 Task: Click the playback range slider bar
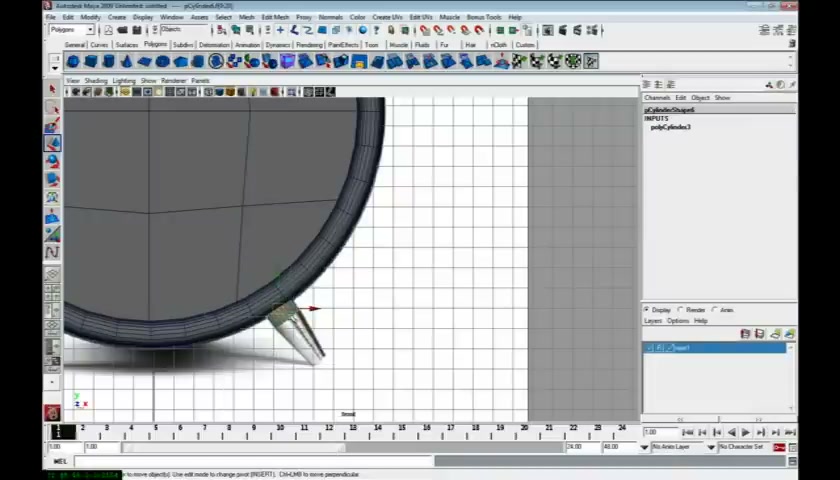pyautogui.click(x=234, y=447)
